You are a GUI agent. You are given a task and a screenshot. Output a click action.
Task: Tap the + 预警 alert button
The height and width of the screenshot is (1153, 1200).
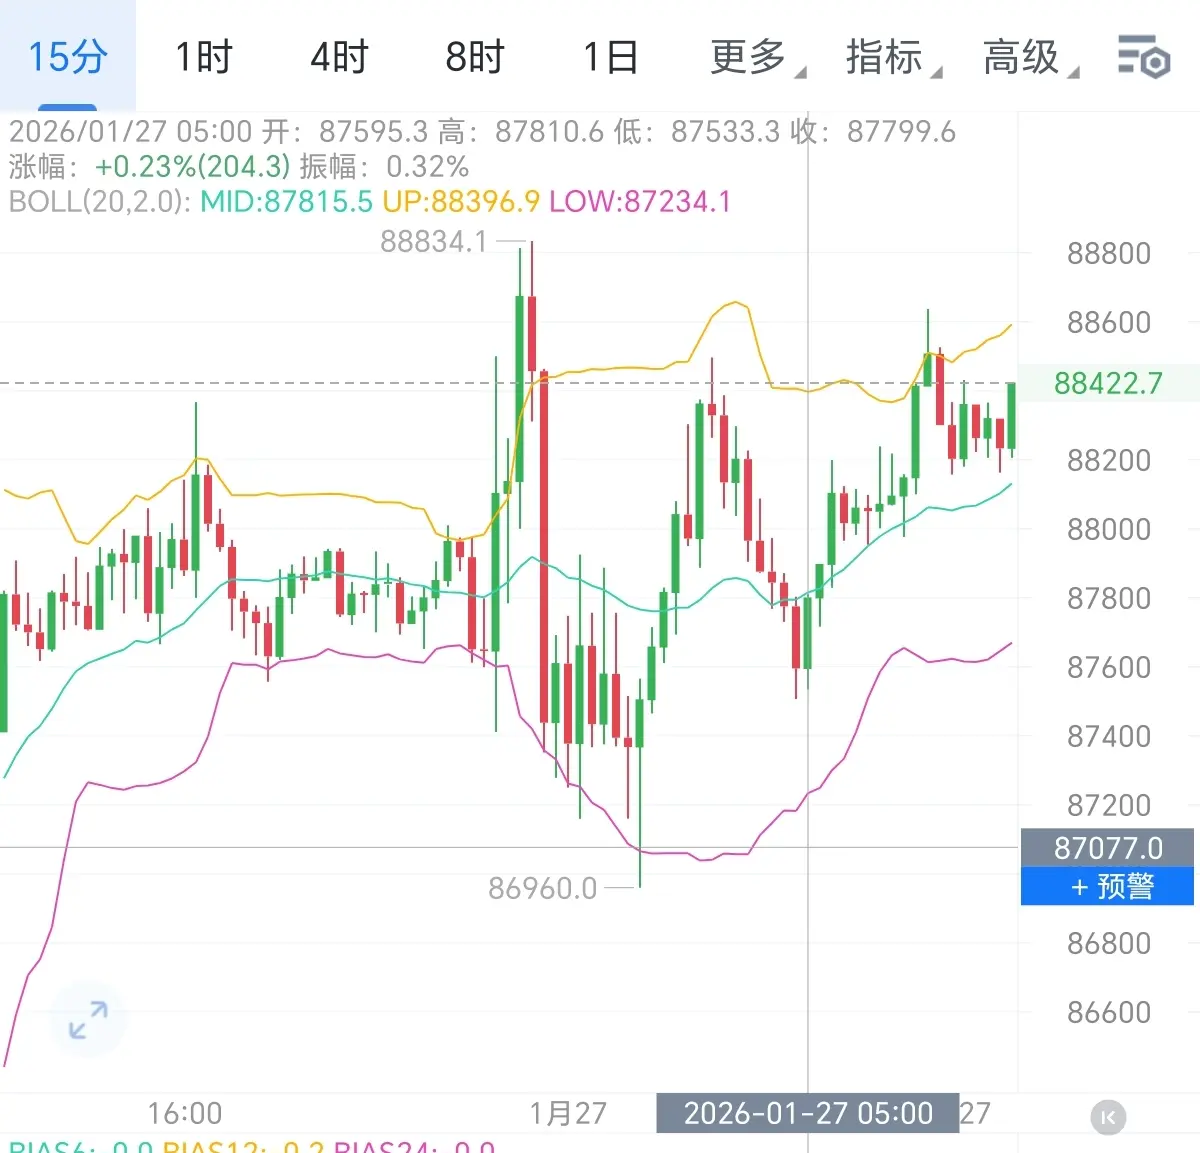tap(1108, 886)
